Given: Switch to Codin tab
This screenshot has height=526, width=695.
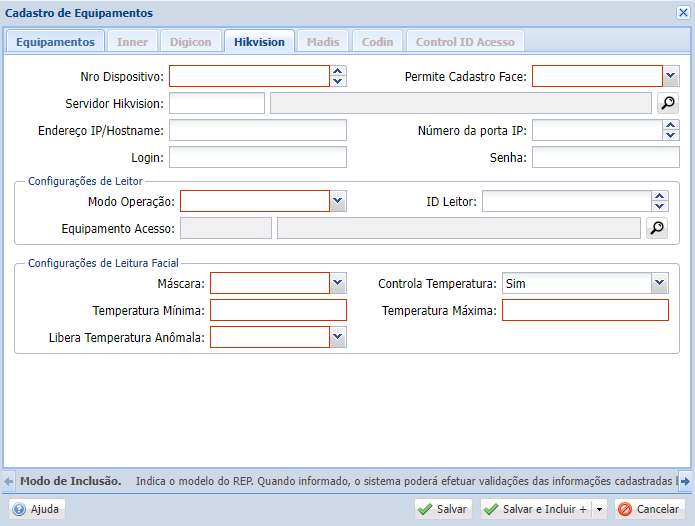Looking at the screenshot, I should coord(377,42).
